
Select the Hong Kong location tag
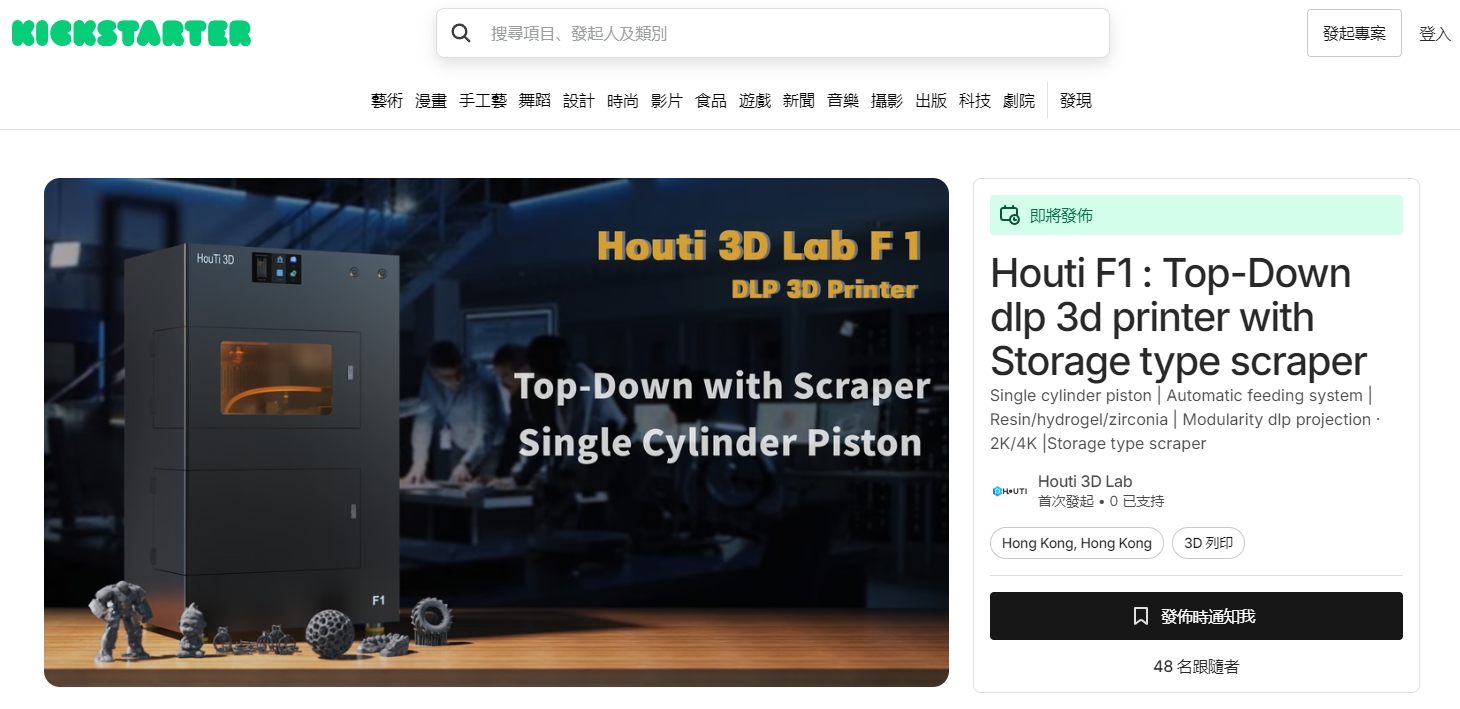click(x=1076, y=542)
